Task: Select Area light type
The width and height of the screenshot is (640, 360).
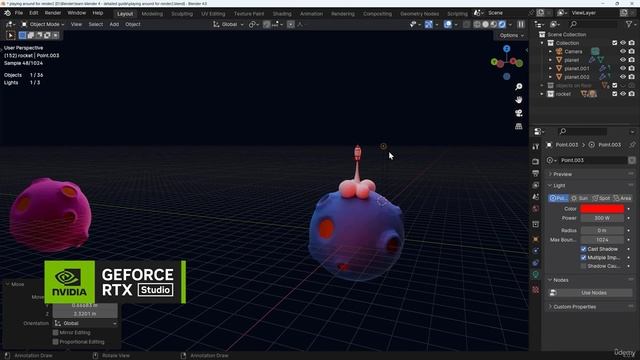Action: point(622,198)
